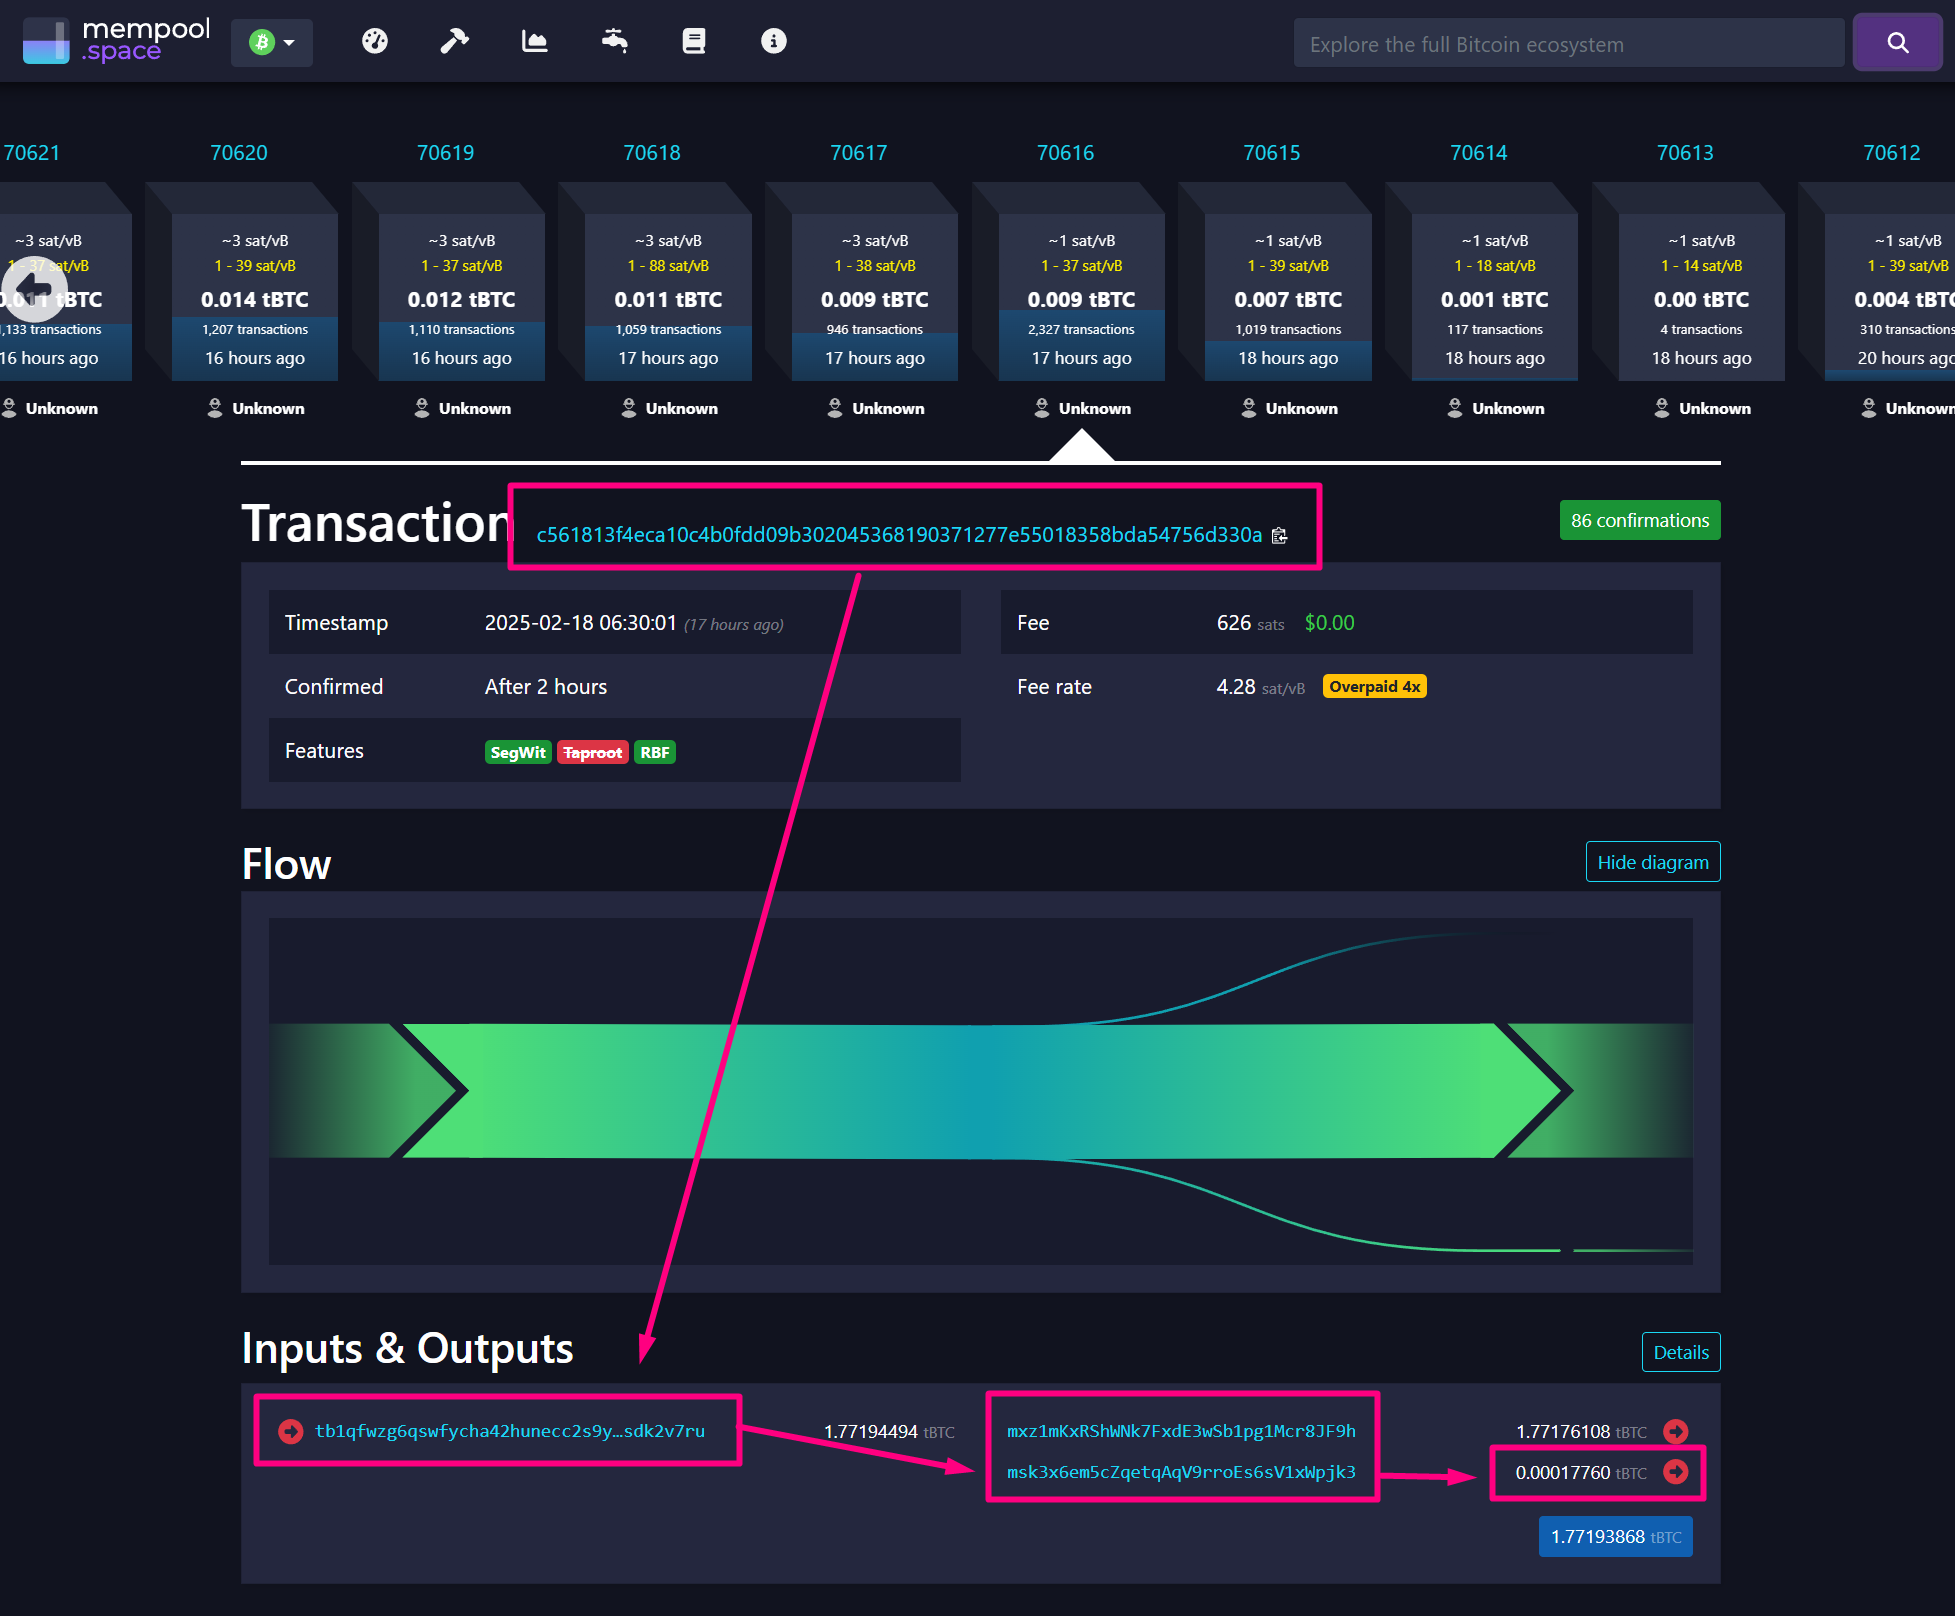Hide the flow diagram

pyautogui.click(x=1652, y=862)
